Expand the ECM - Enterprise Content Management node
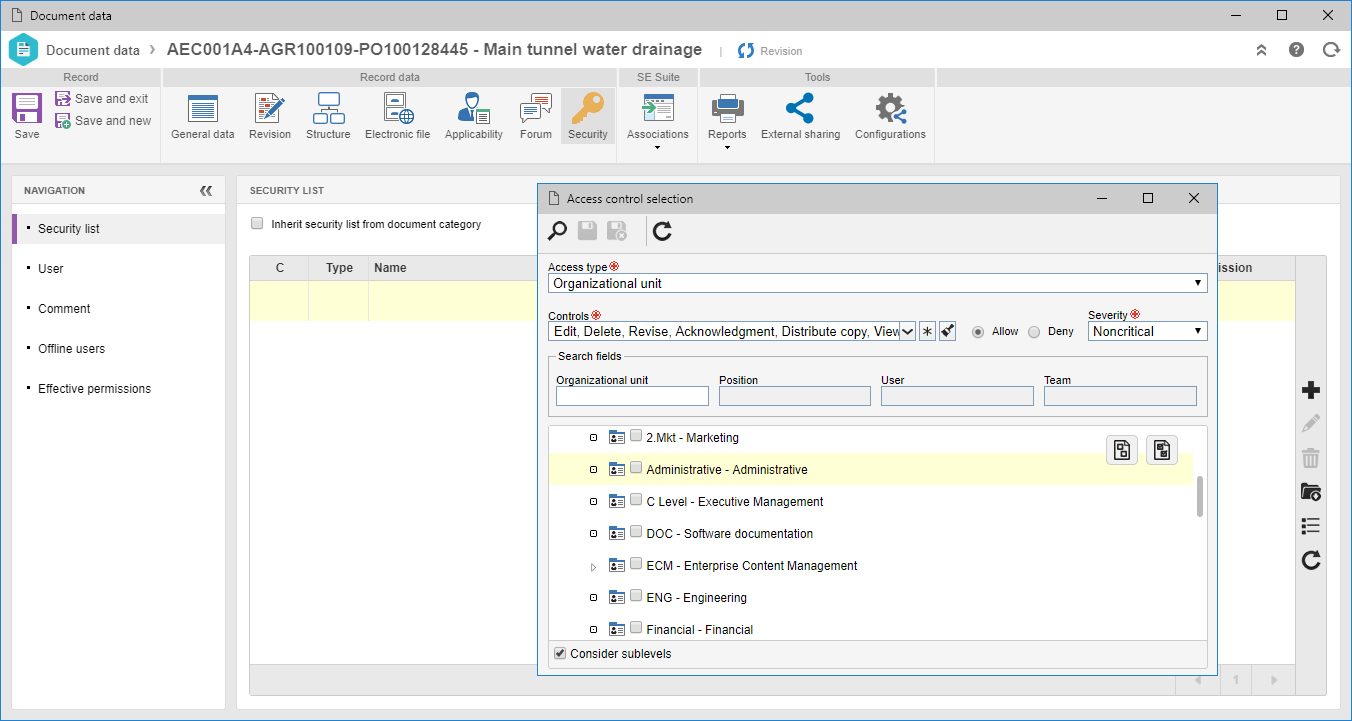 point(593,567)
